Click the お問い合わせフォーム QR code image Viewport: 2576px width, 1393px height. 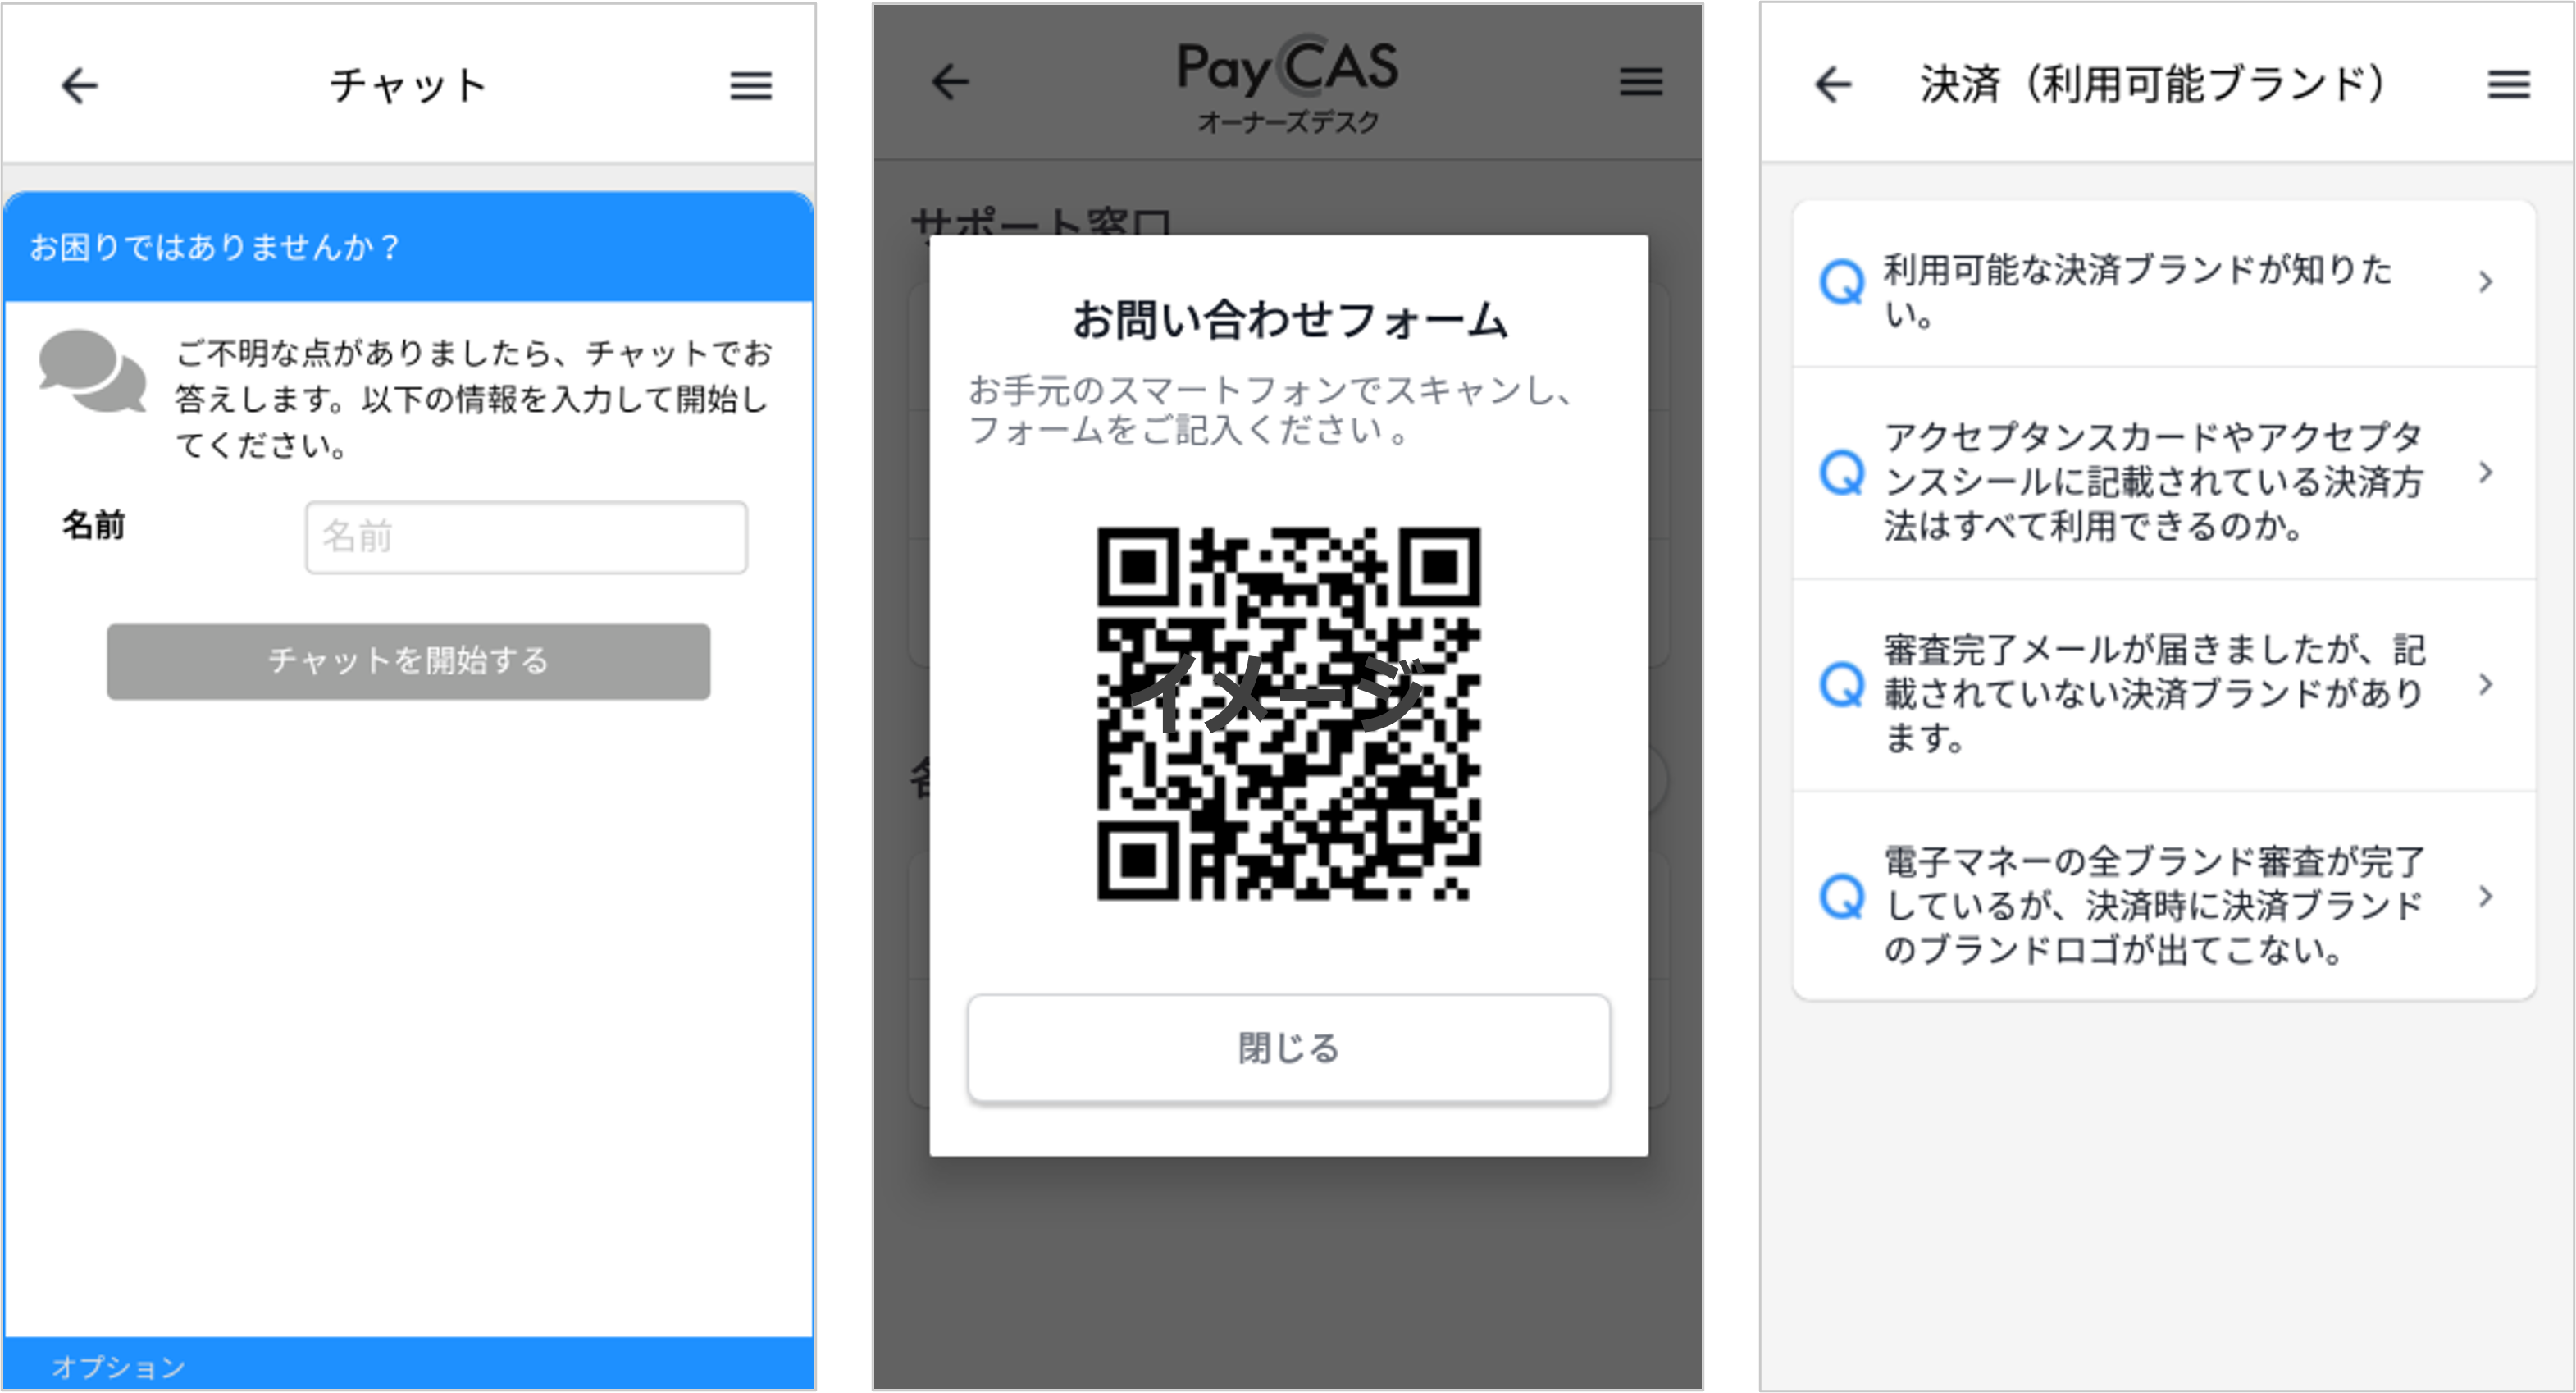(x=1288, y=713)
